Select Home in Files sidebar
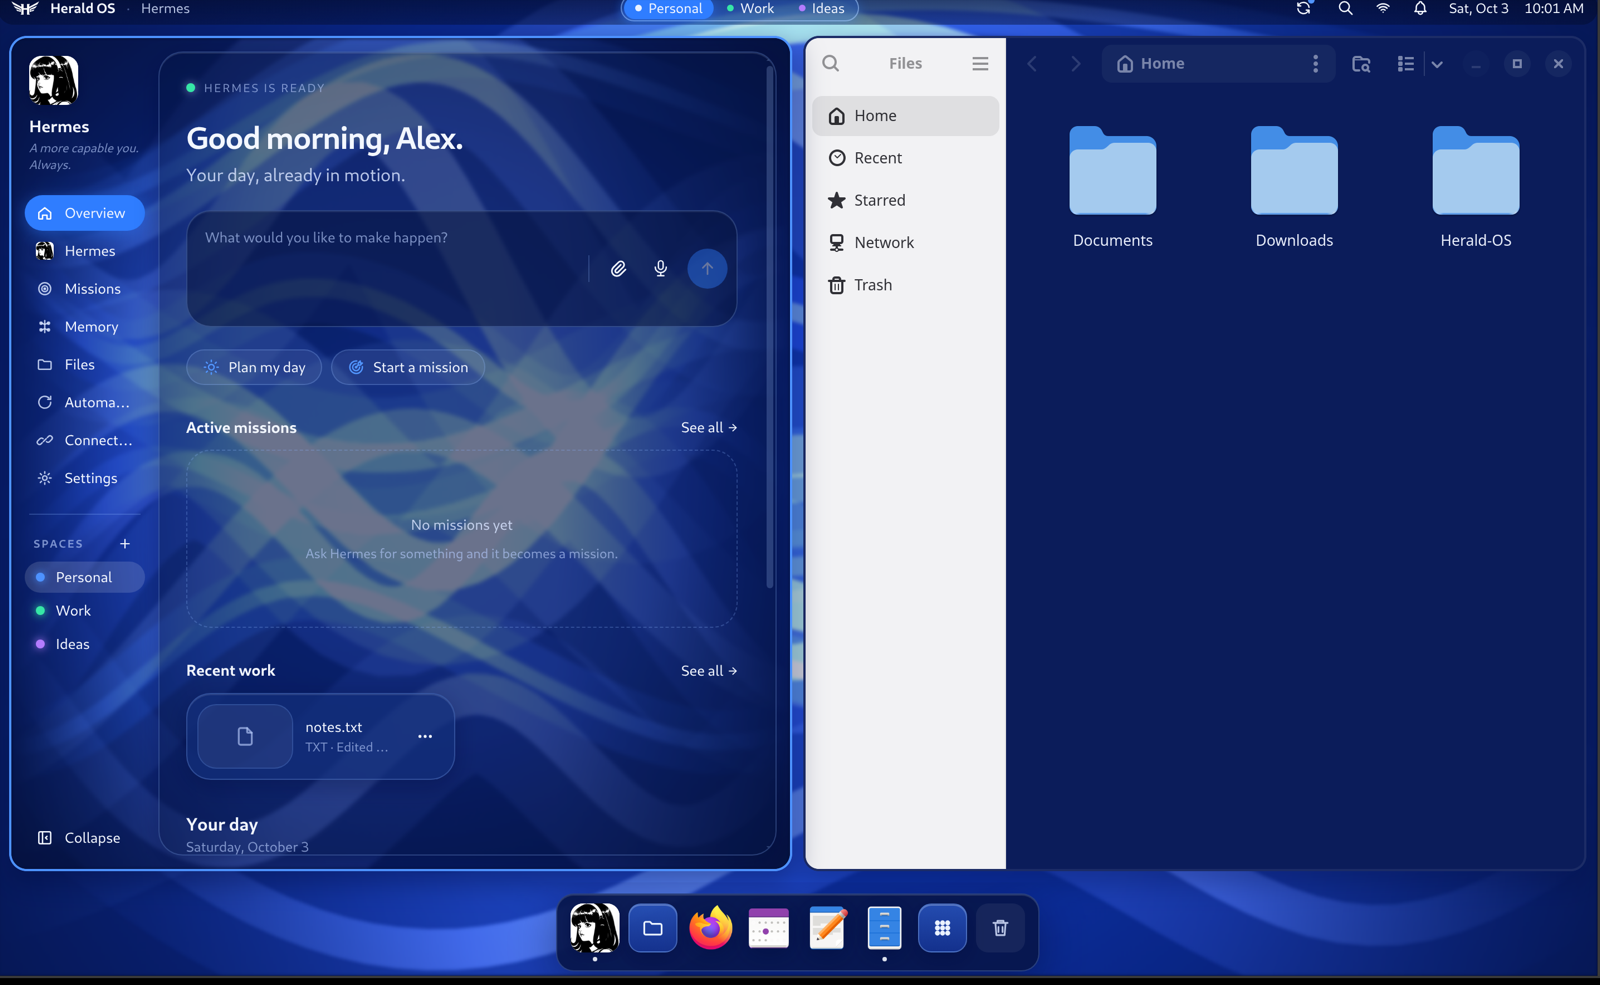Screen dimensions: 1600x985 click(x=905, y=116)
